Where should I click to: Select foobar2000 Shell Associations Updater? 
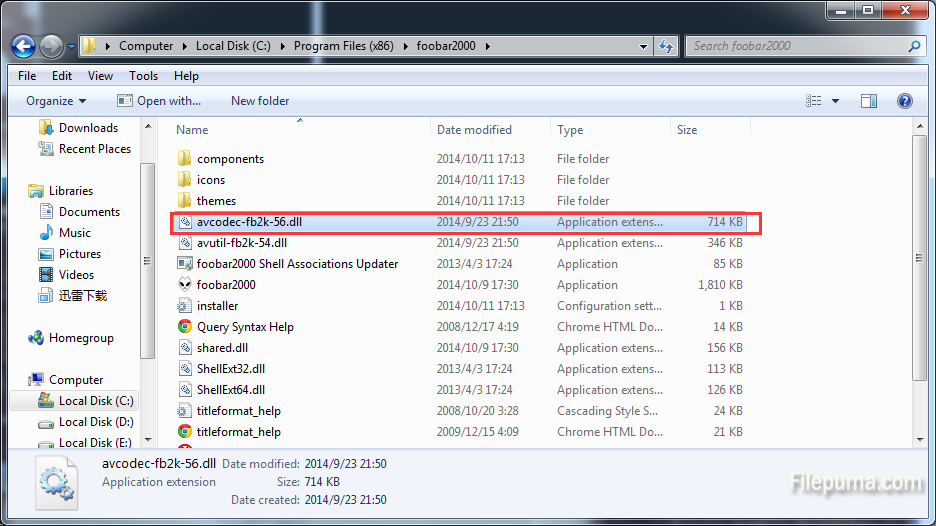(x=297, y=264)
